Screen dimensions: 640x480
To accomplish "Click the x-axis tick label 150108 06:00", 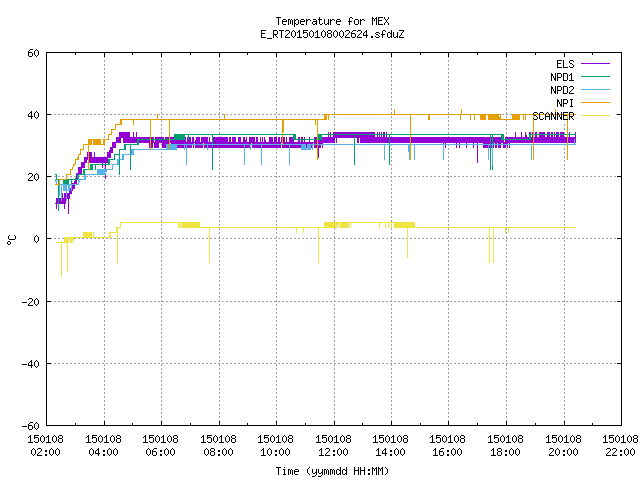I will point(161,446).
